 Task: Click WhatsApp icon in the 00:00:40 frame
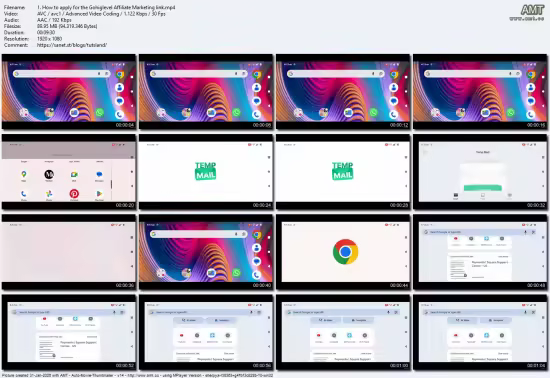237,273
